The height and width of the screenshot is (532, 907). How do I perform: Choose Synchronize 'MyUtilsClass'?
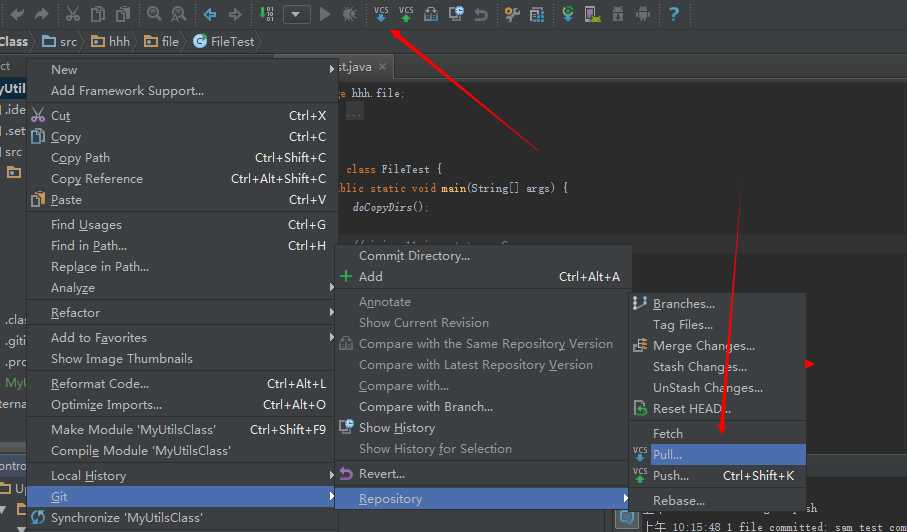click(x=183, y=518)
